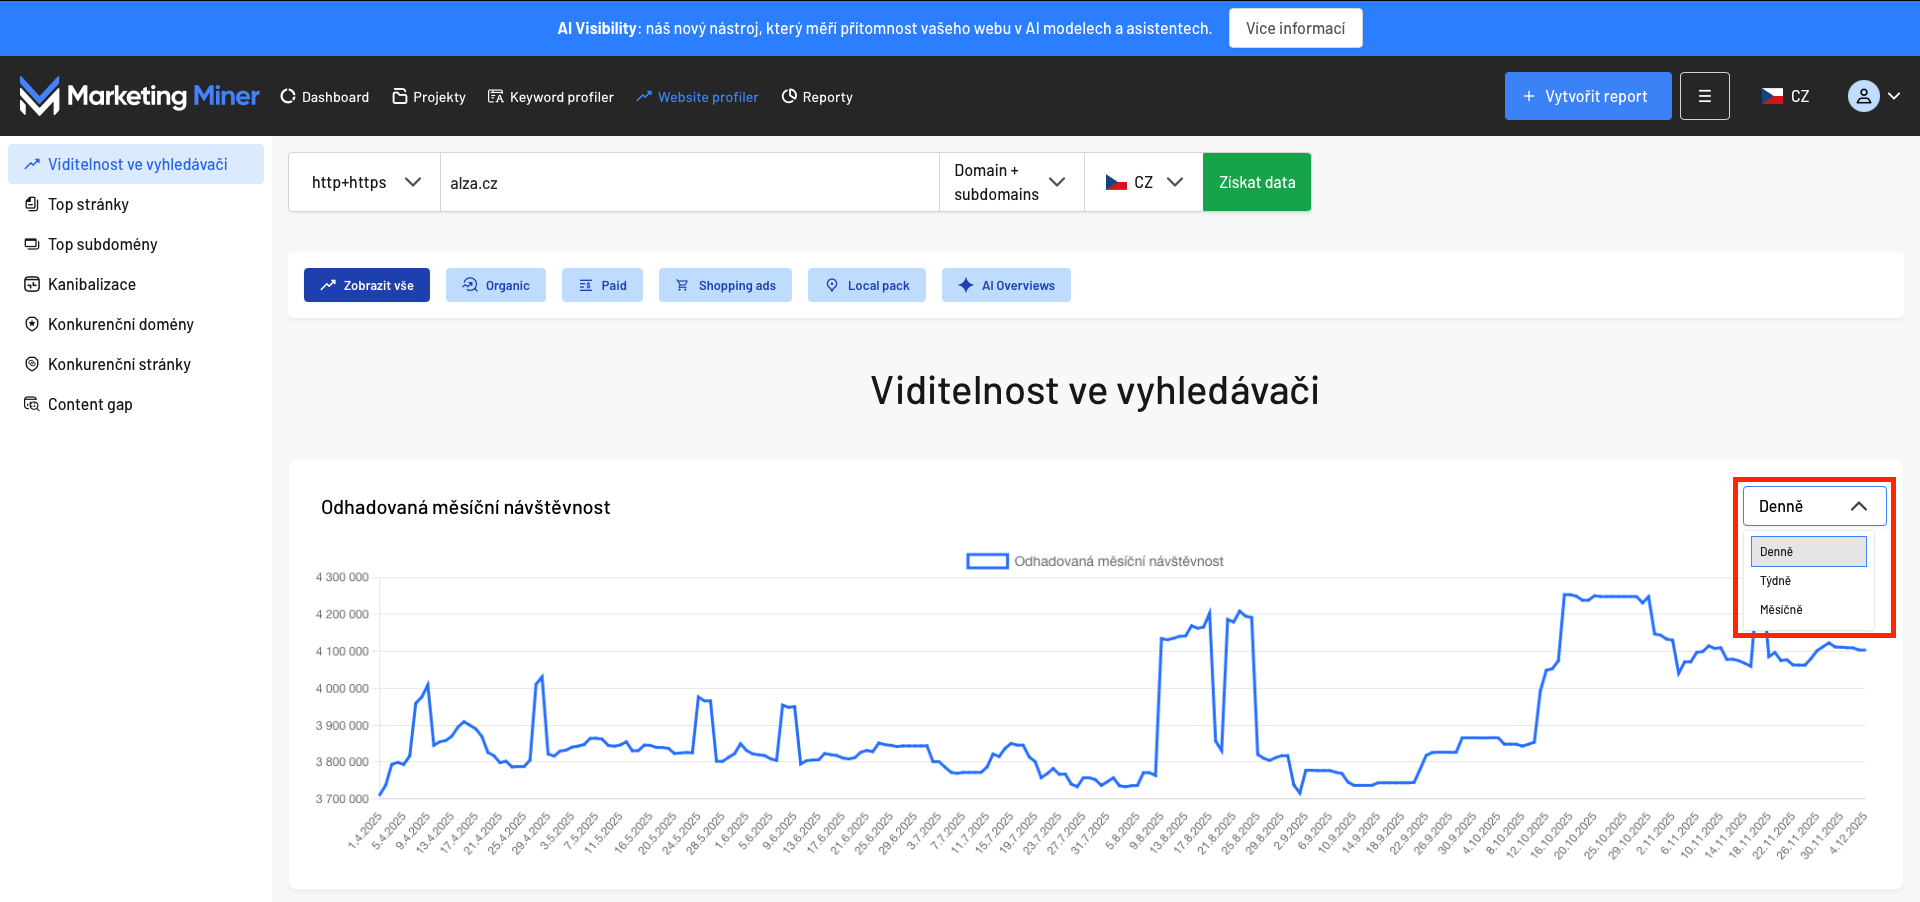The image size is (1920, 902).
Task: Enable the AI Overviews filter
Action: click(x=1006, y=285)
